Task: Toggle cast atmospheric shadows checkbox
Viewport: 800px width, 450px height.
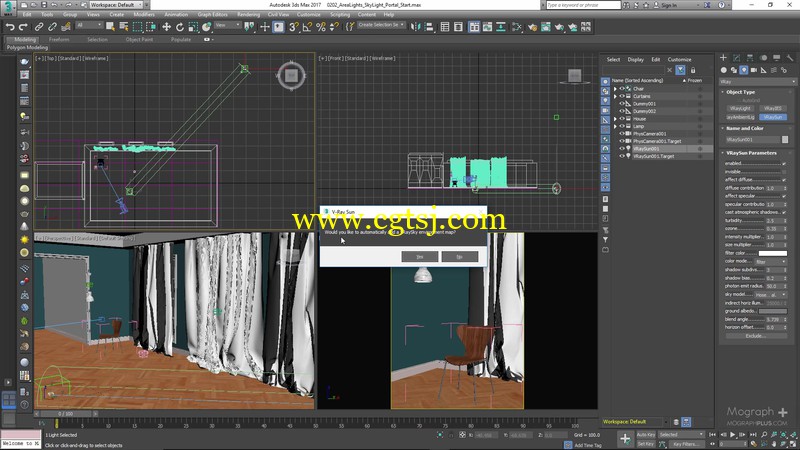Action: pyautogui.click(x=784, y=212)
